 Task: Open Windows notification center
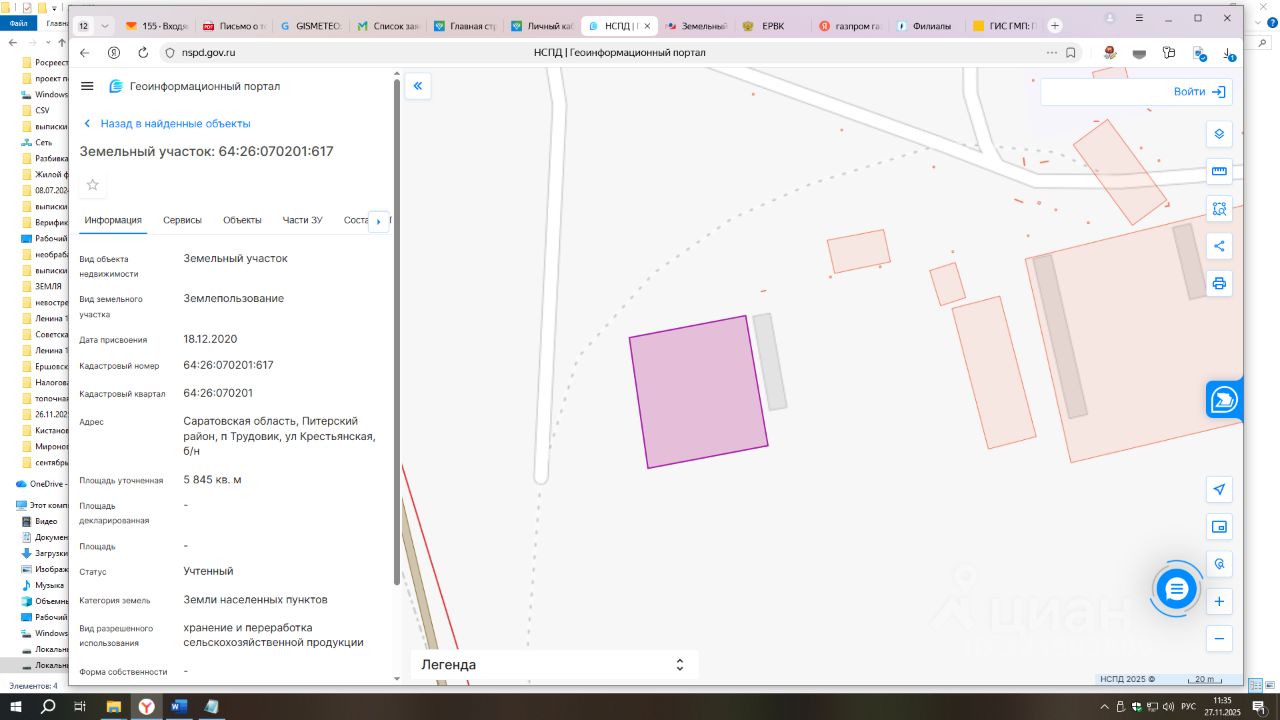pyautogui.click(x=1260, y=707)
